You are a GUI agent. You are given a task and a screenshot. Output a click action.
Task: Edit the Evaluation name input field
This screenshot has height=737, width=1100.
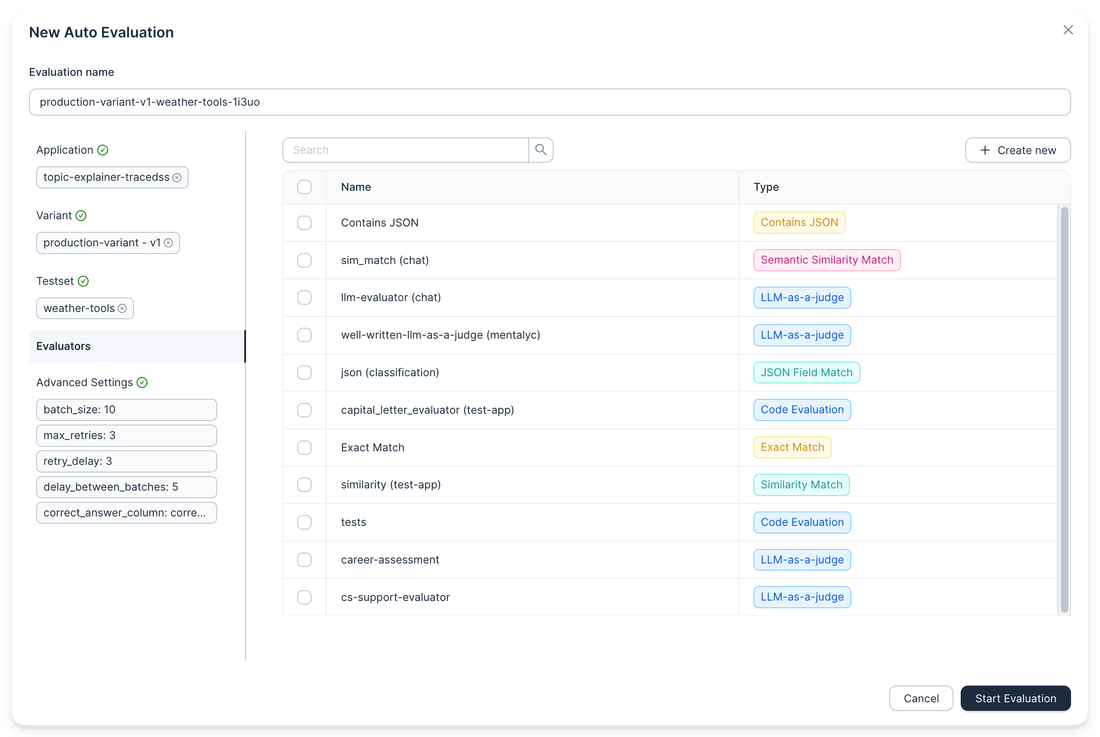coord(550,101)
